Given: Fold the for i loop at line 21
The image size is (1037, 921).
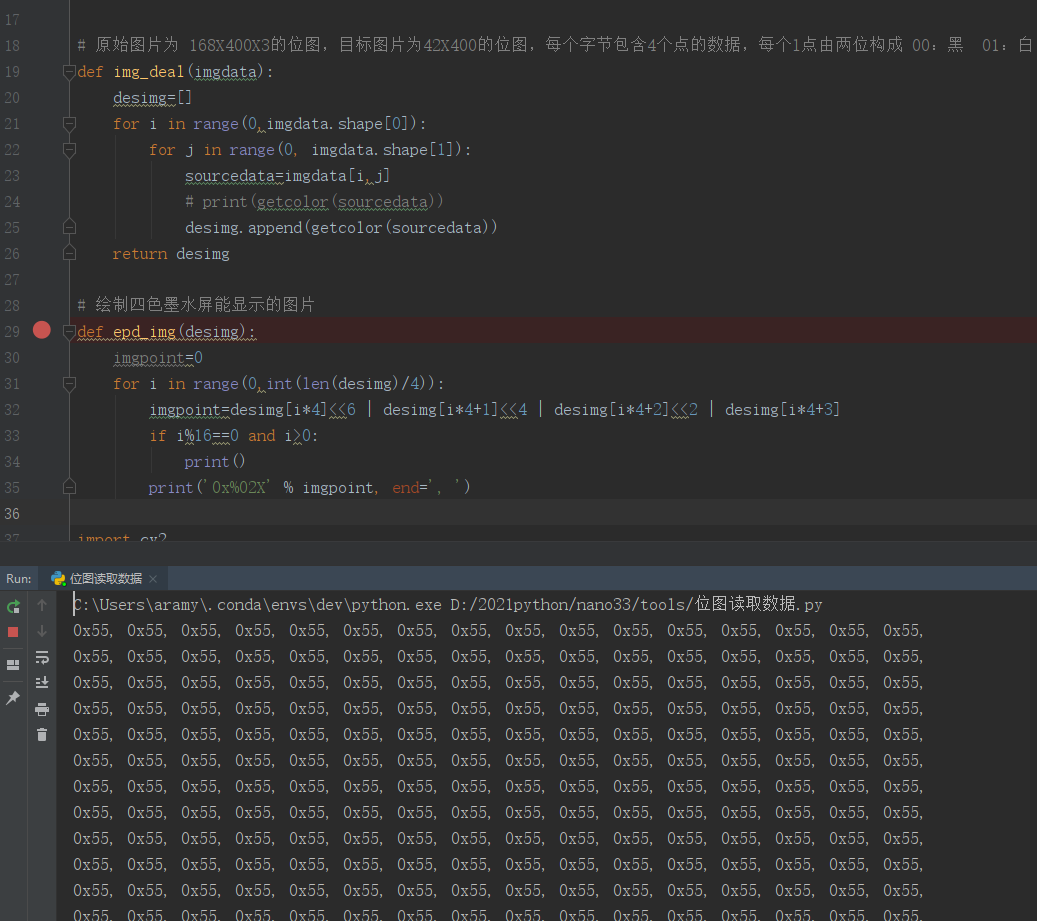Looking at the screenshot, I should tap(69, 124).
